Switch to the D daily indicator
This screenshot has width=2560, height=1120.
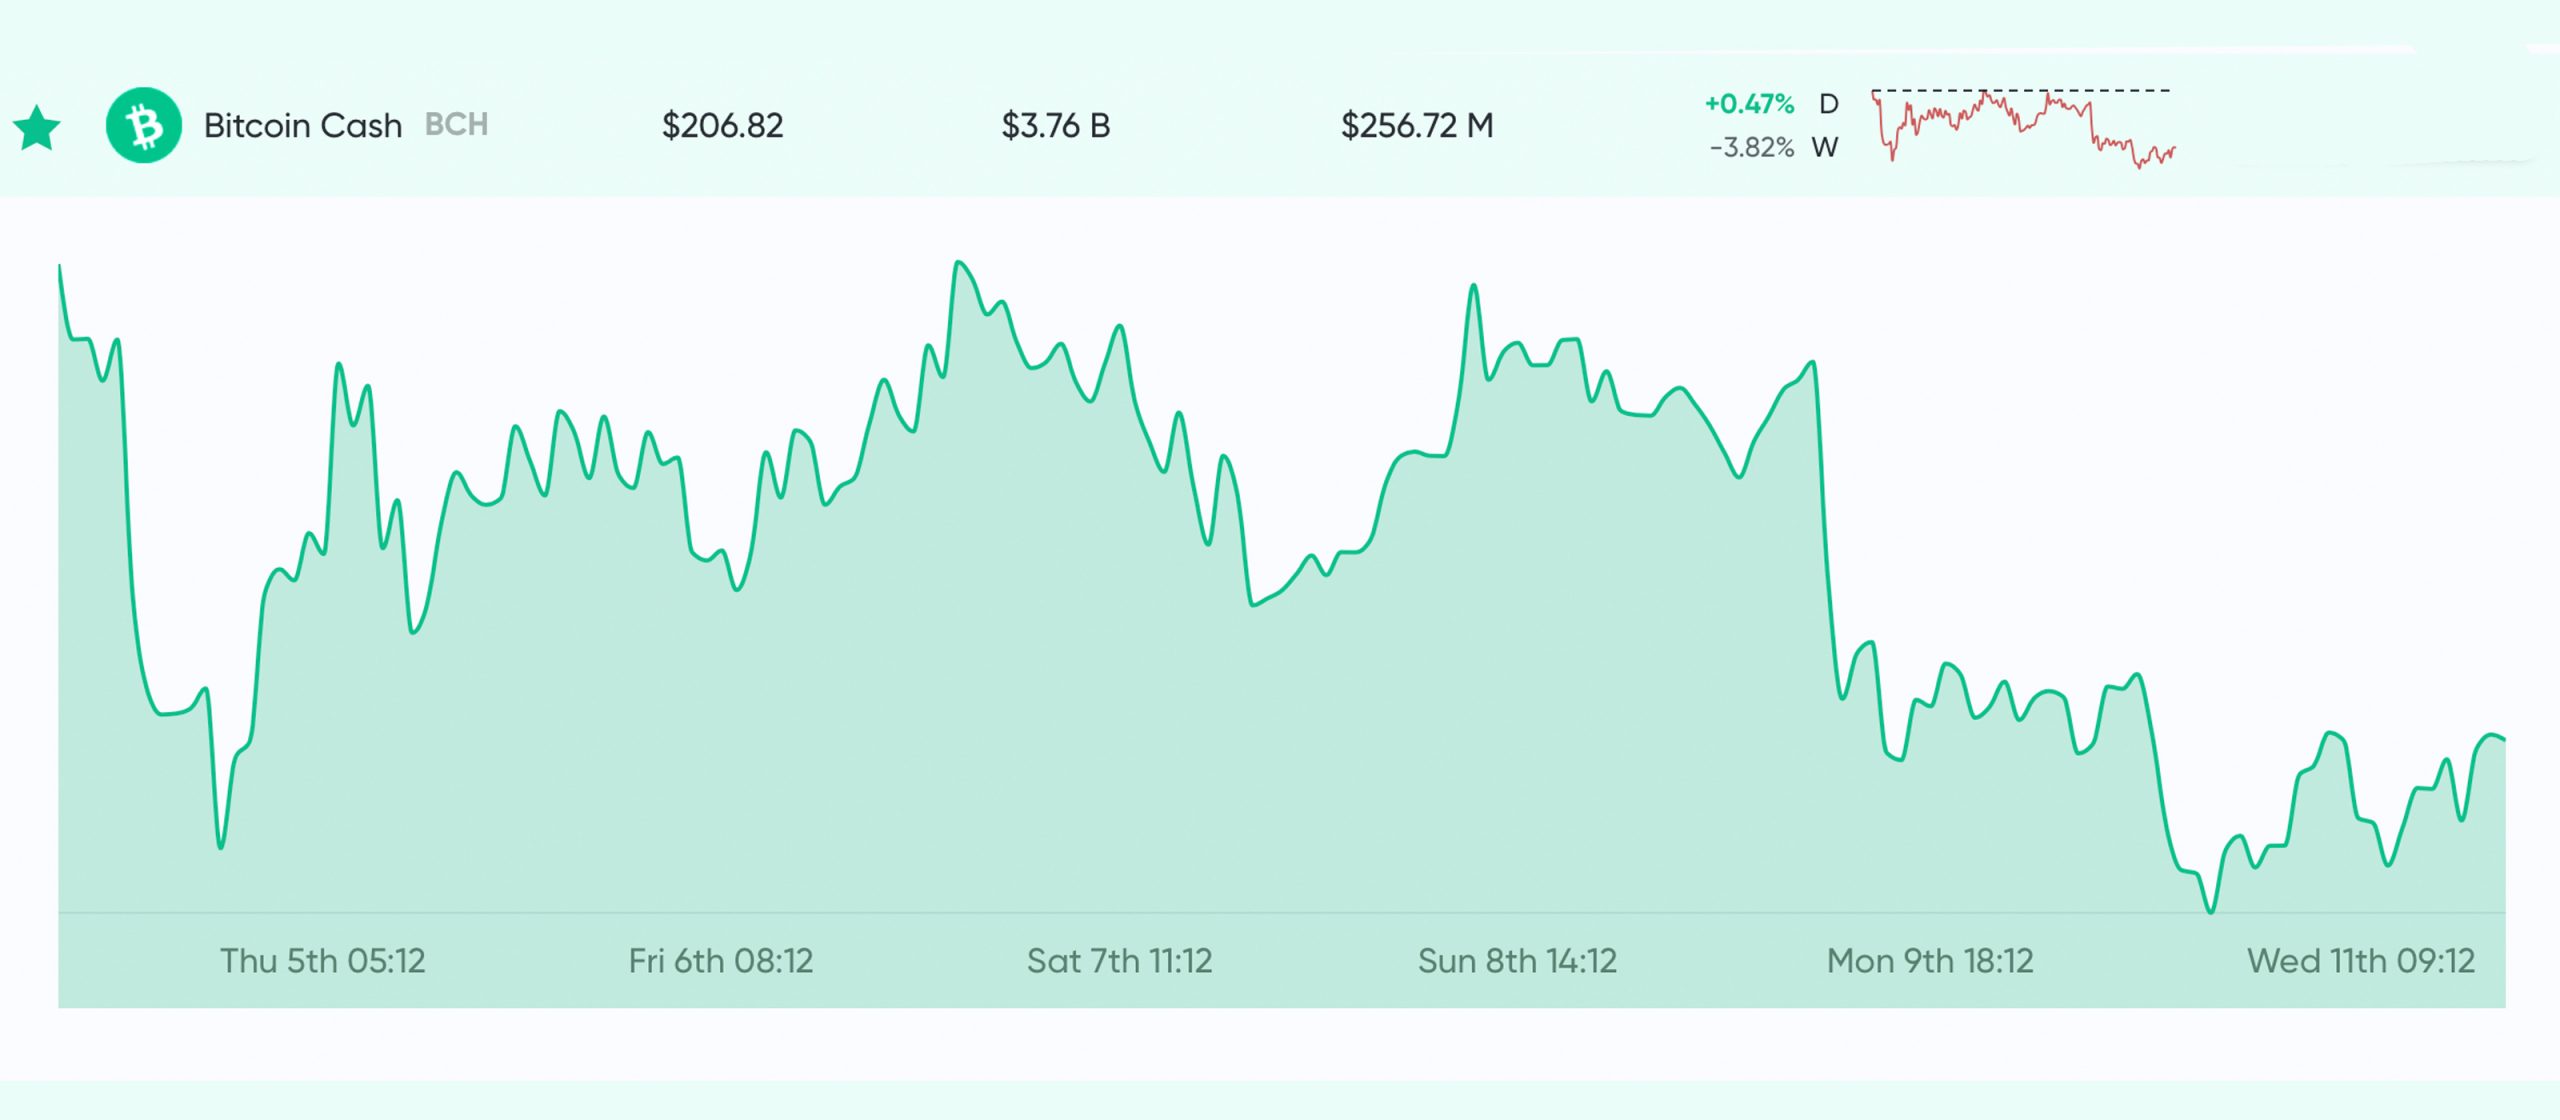click(x=1828, y=104)
